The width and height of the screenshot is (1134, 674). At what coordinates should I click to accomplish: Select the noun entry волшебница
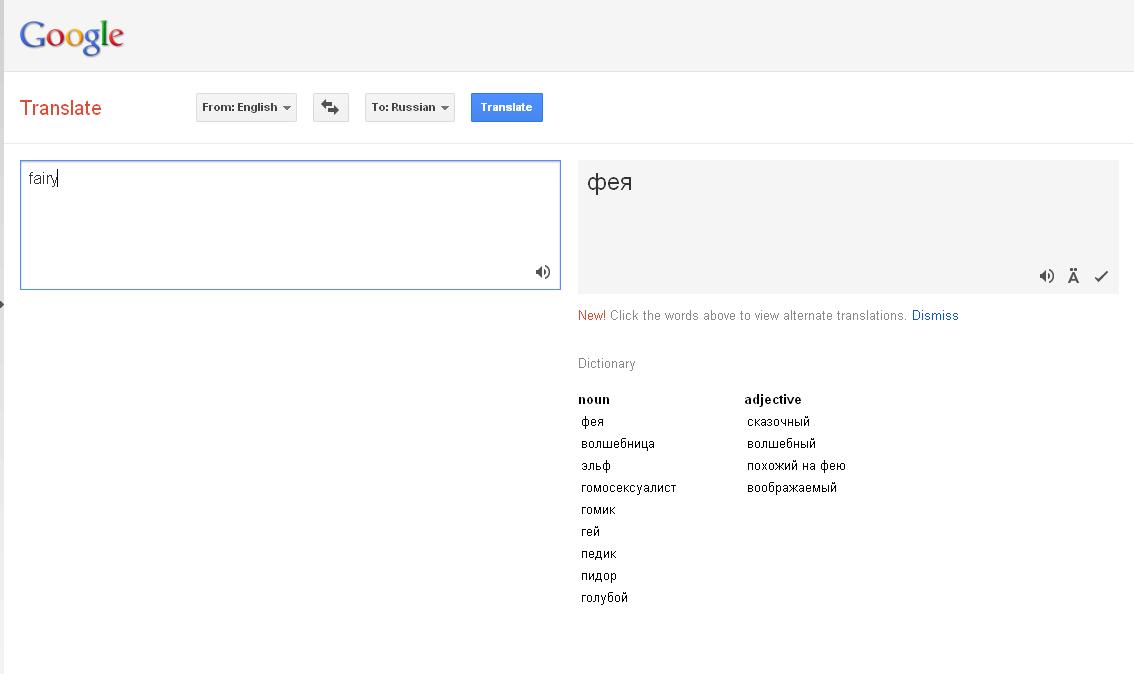pos(618,444)
